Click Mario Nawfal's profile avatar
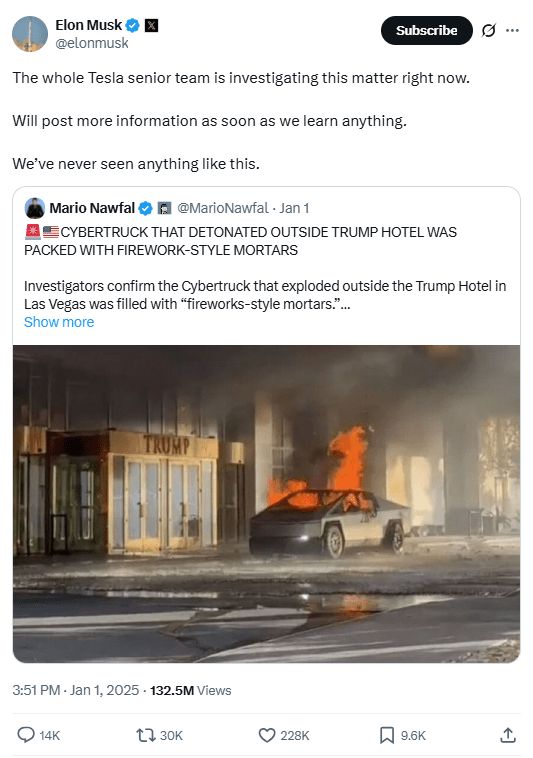Screen dimensions: 533x758 [x=35, y=208]
